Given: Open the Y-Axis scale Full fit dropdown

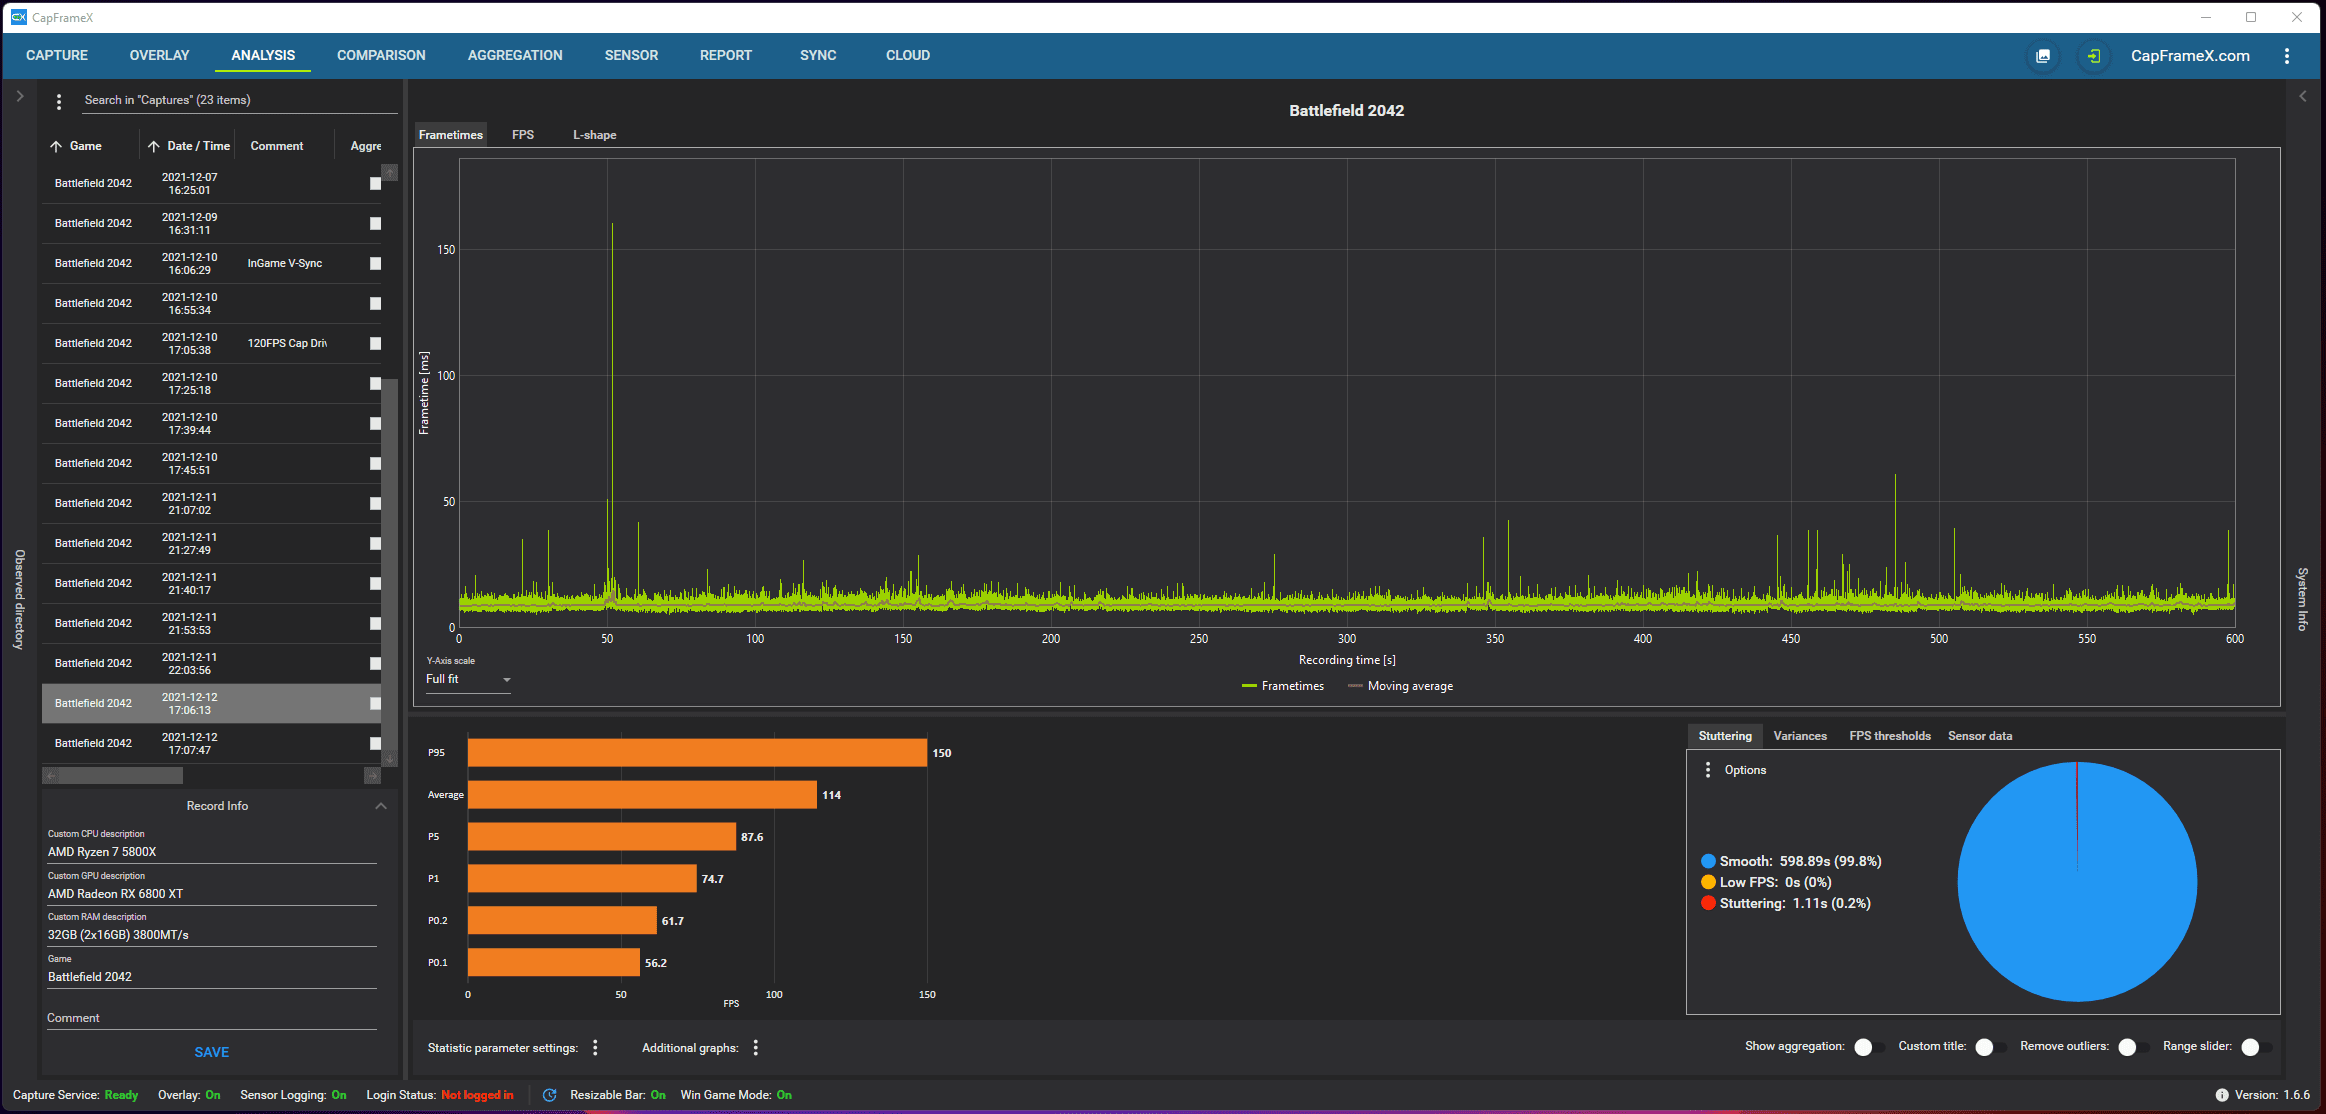Looking at the screenshot, I should 468,680.
